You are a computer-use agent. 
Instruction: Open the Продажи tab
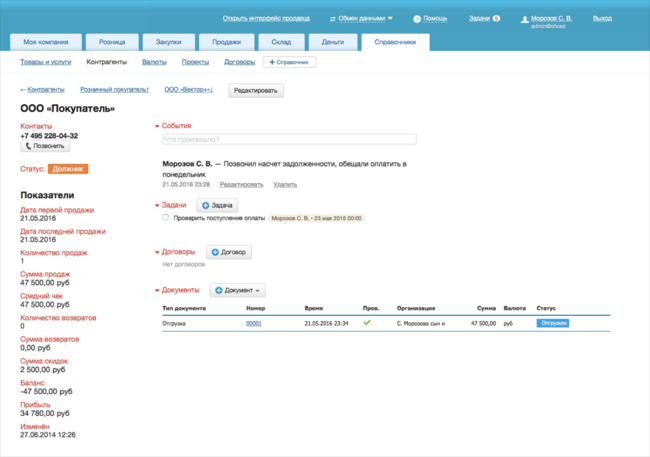[x=226, y=42]
